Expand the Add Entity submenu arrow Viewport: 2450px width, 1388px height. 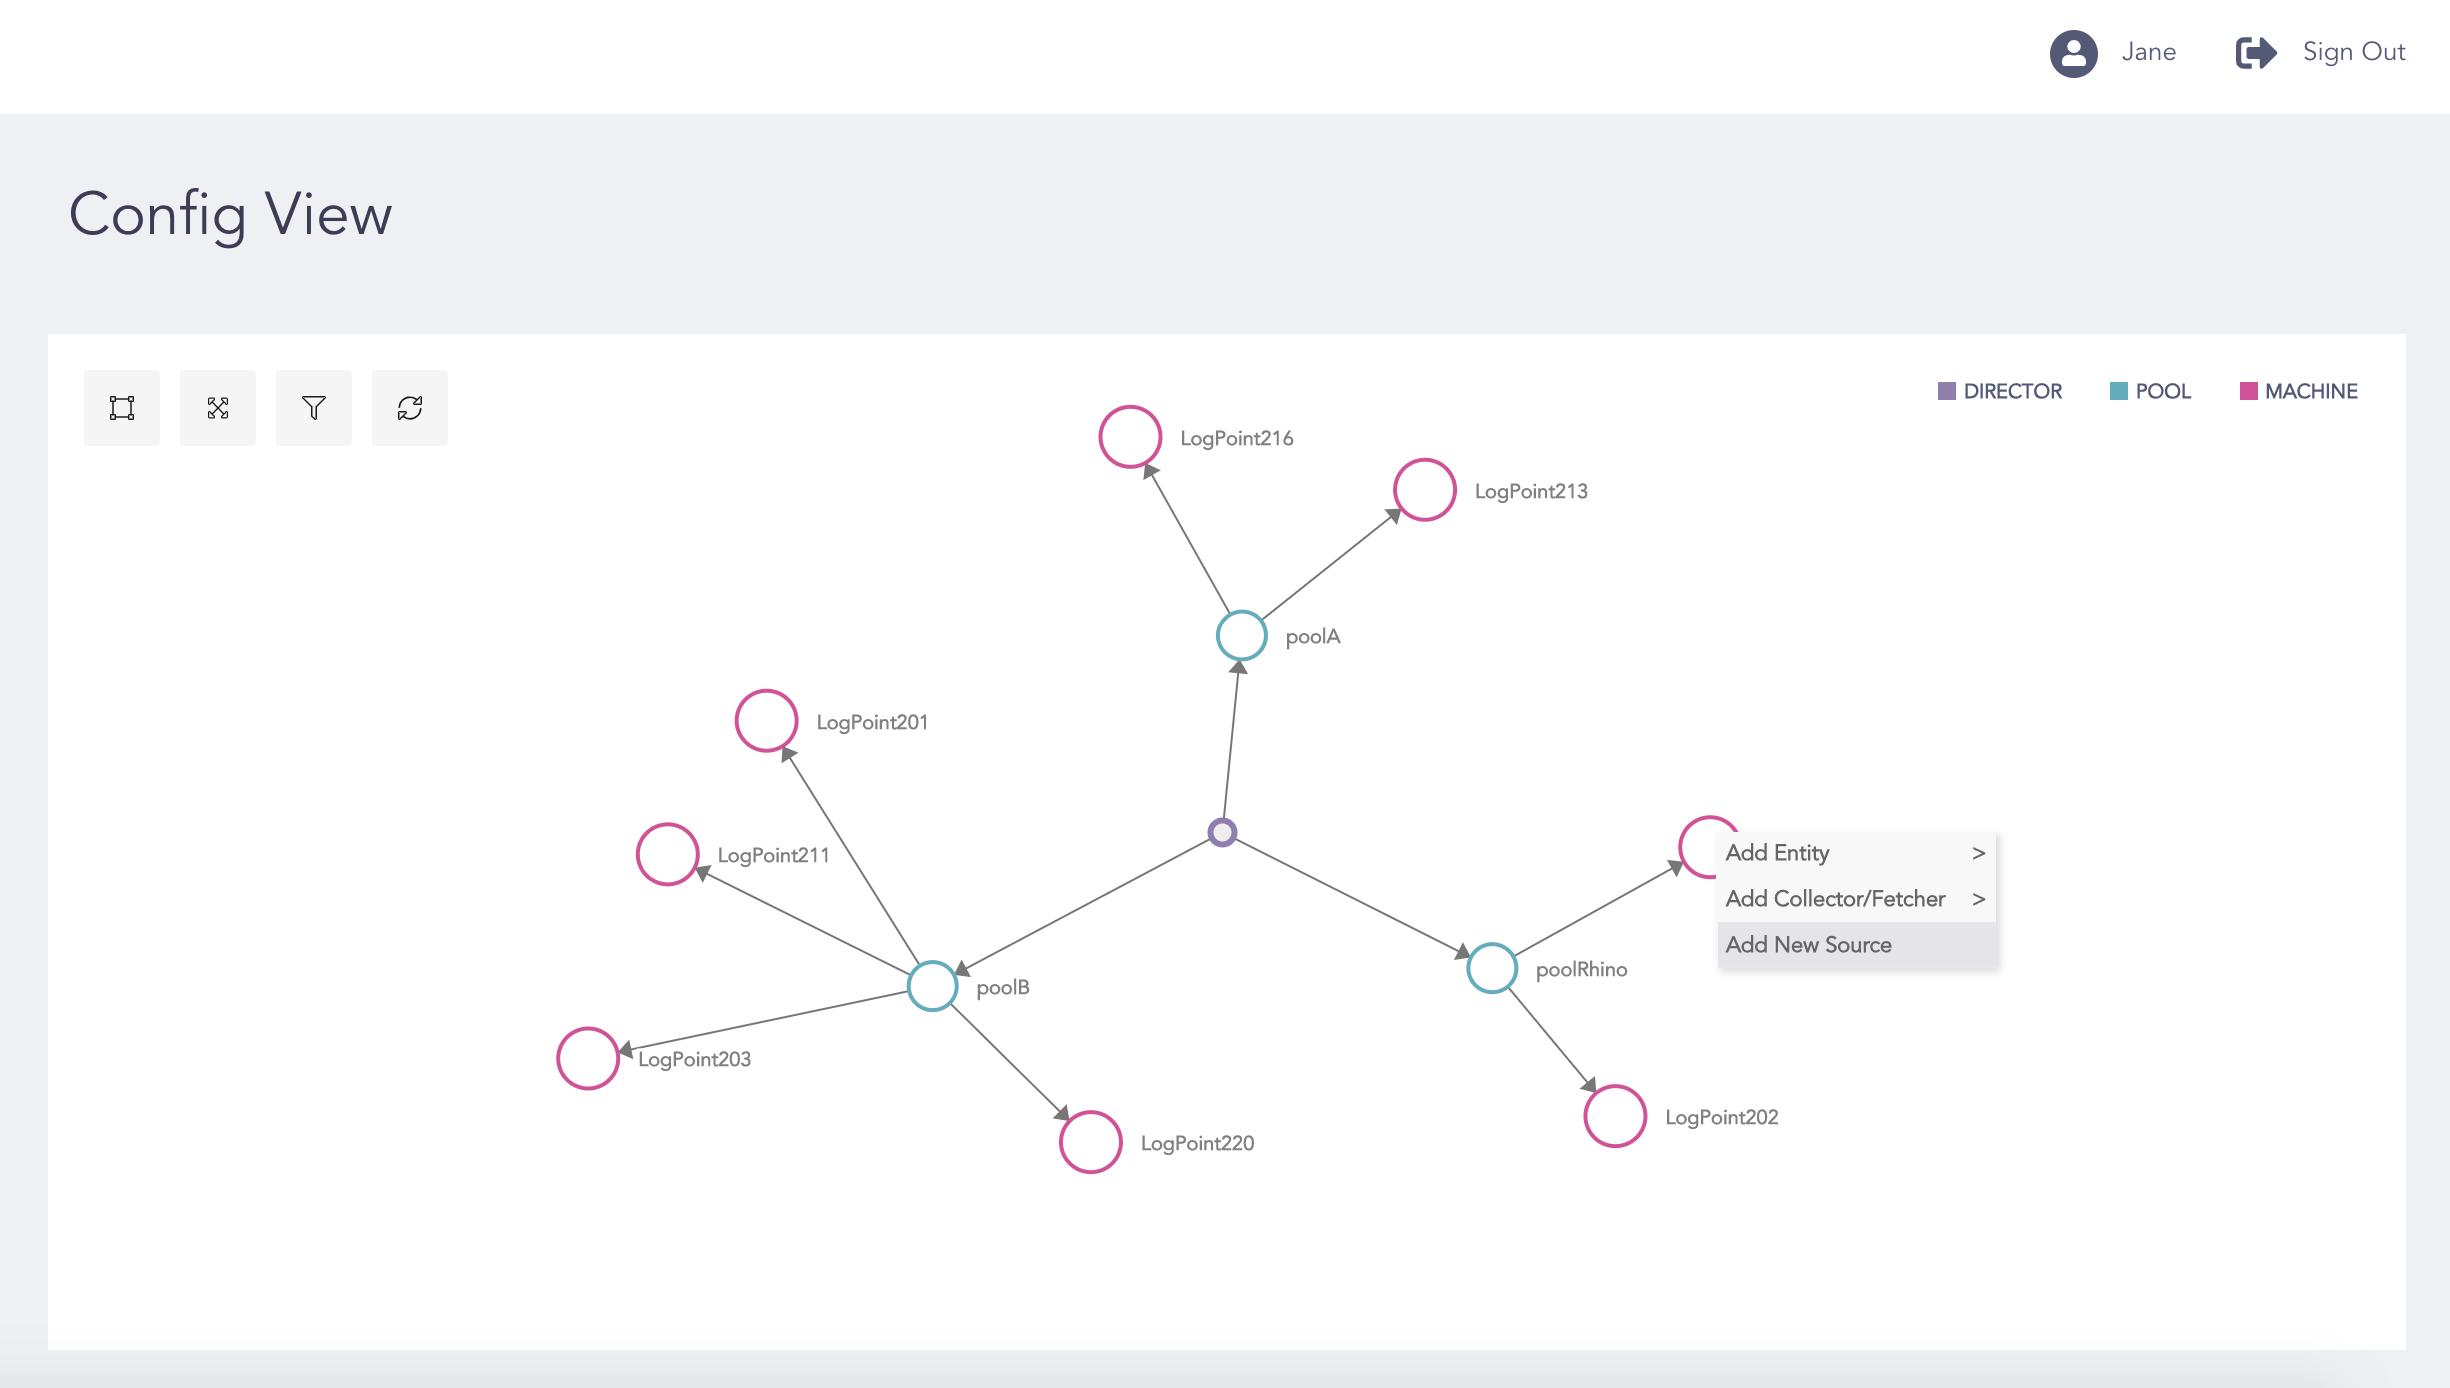click(1978, 853)
